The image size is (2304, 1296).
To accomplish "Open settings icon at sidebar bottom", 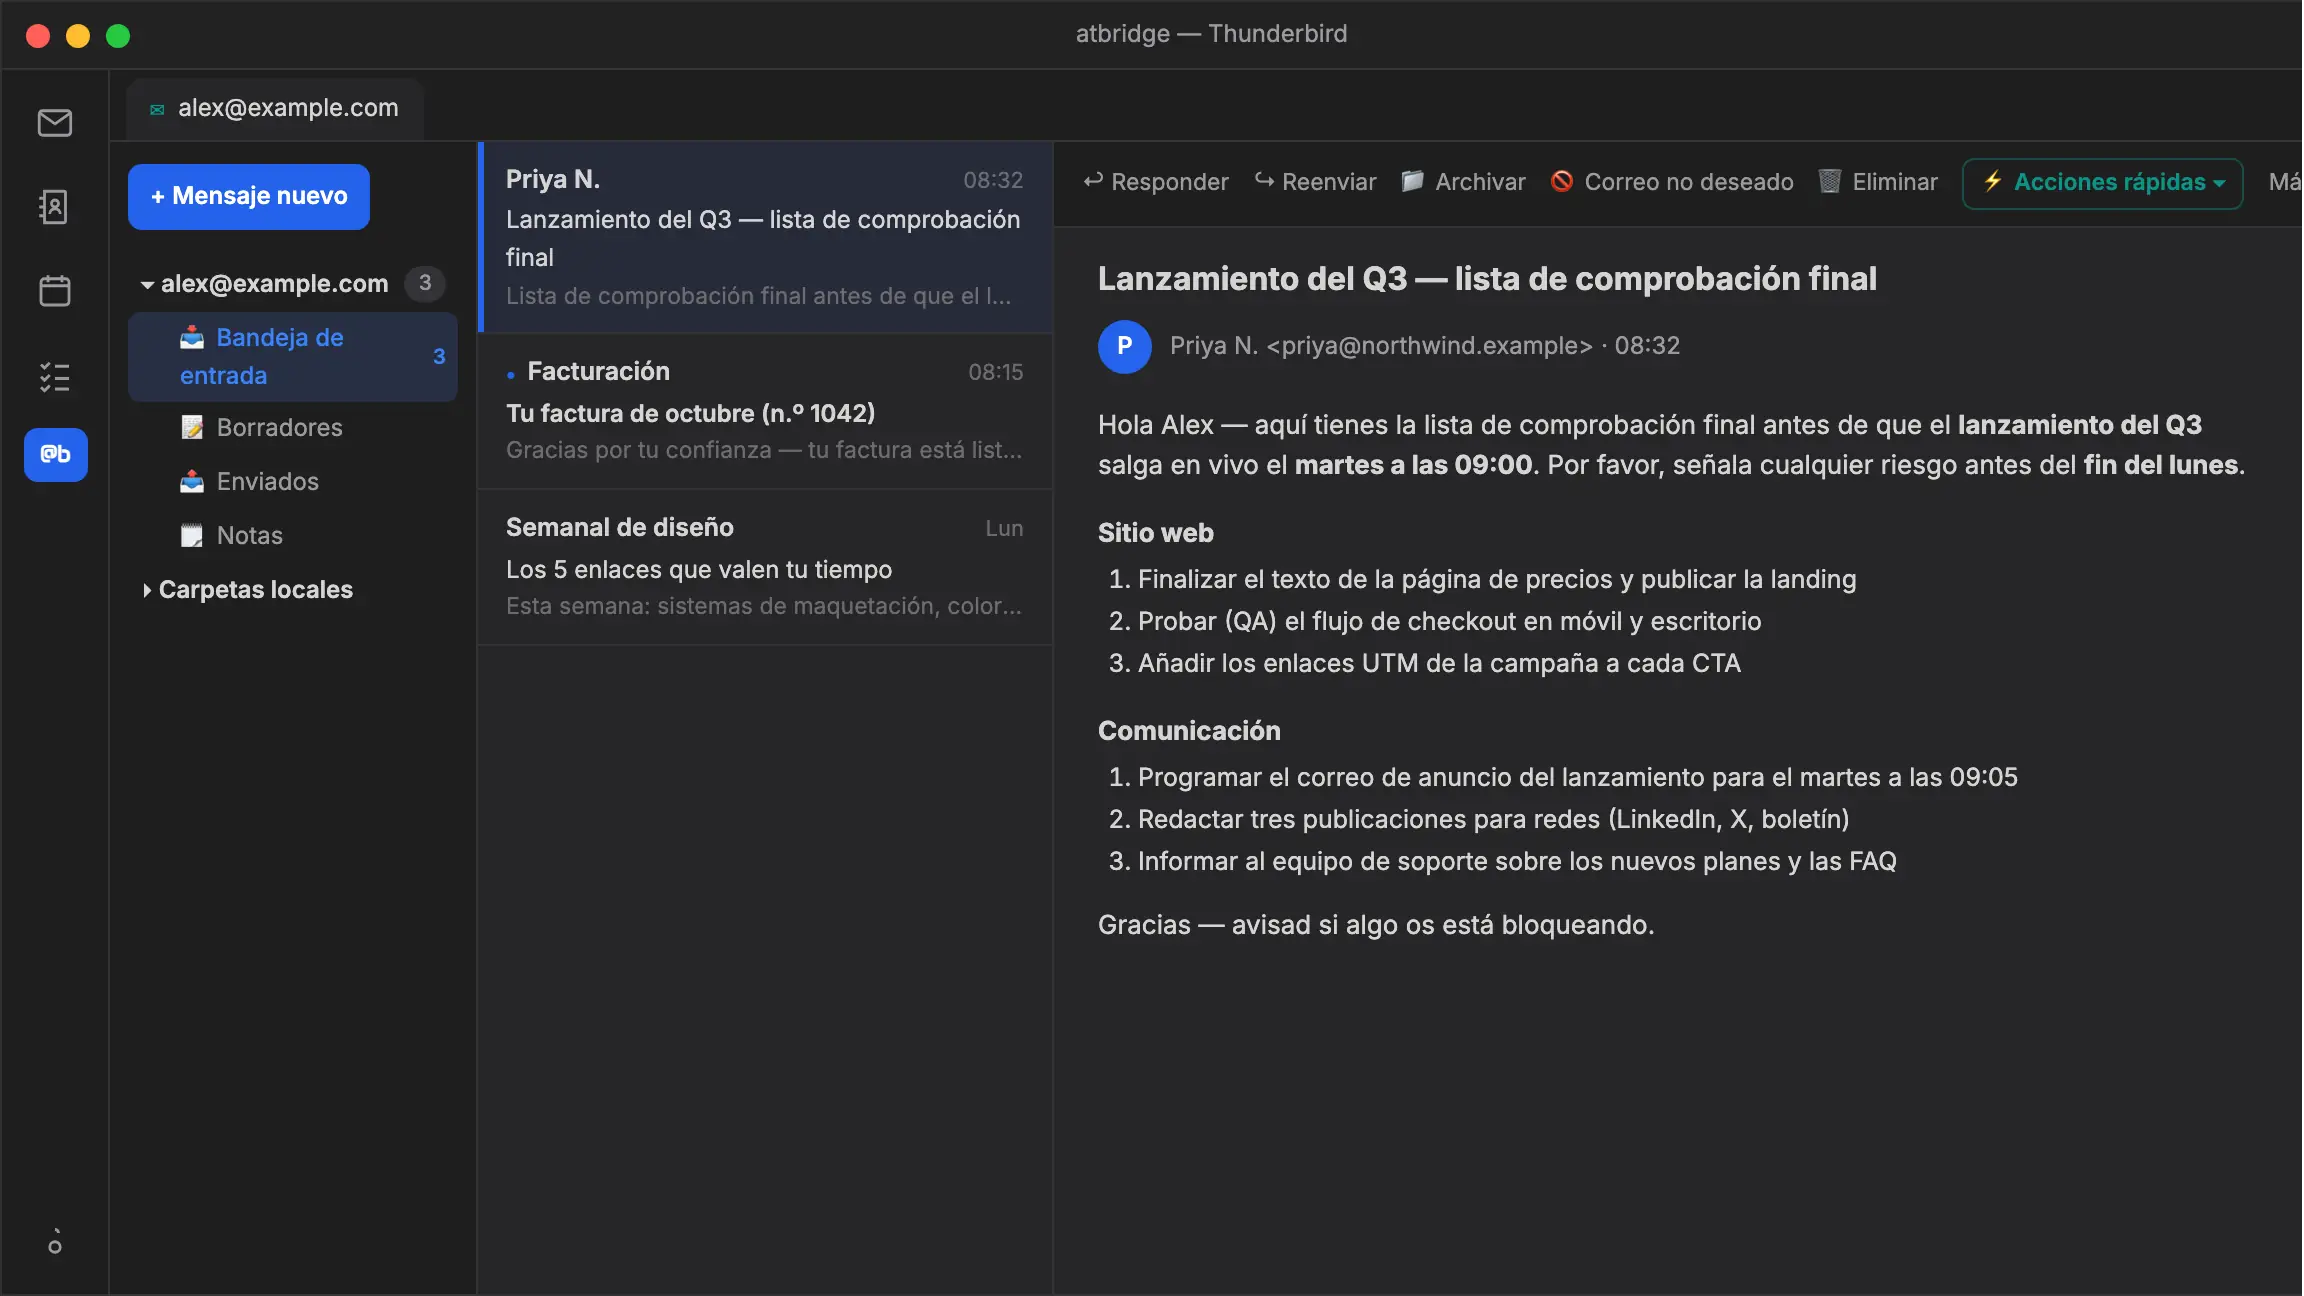I will coord(55,1241).
